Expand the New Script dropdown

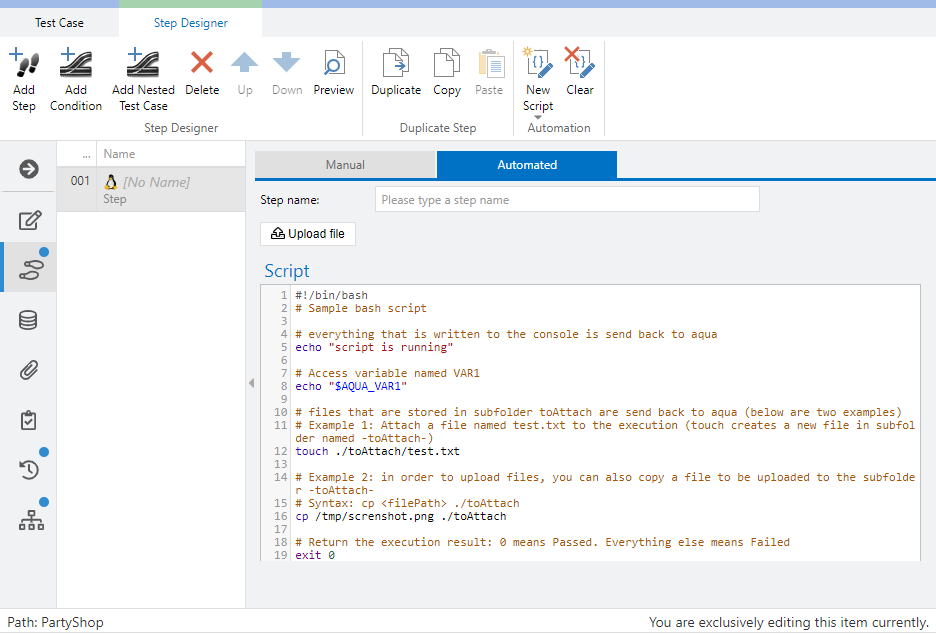coord(538,118)
